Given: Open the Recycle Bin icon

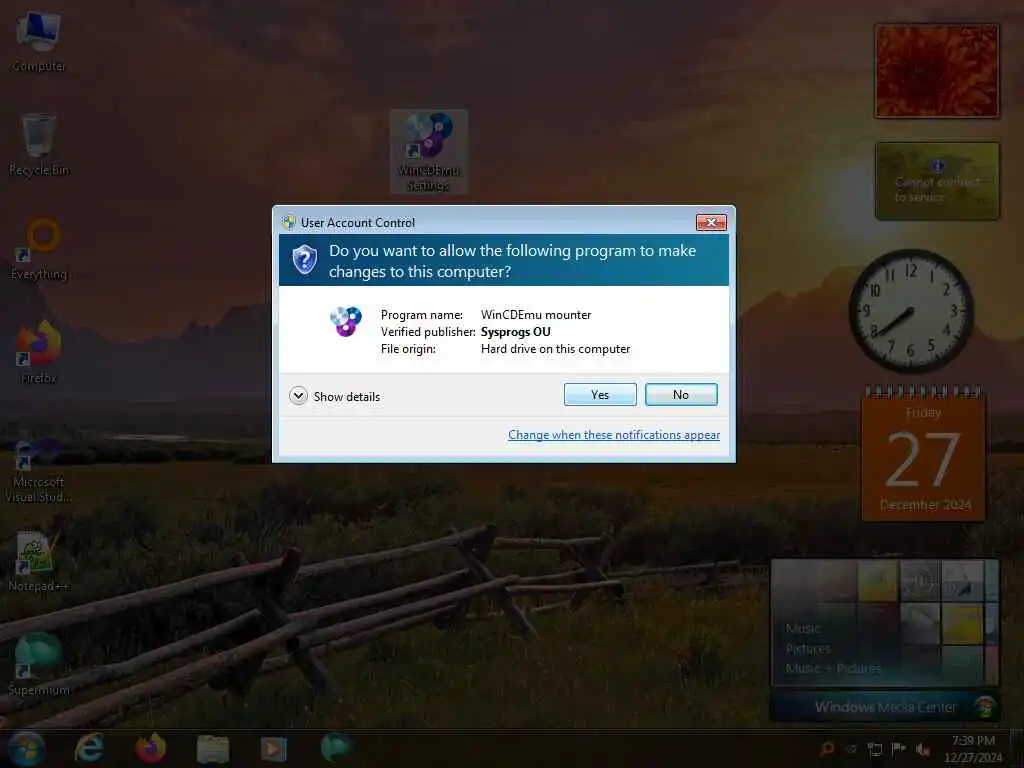Looking at the screenshot, I should 39,145.
